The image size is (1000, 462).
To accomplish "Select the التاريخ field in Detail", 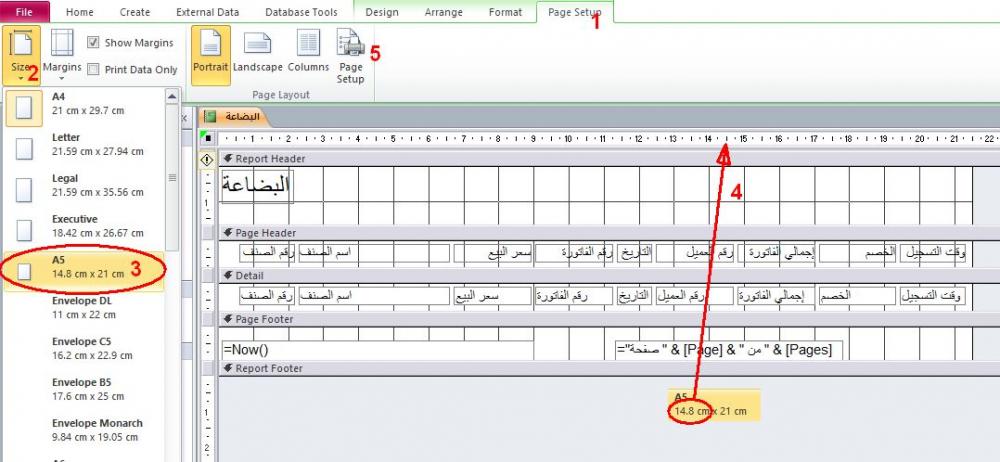I will [x=635, y=295].
